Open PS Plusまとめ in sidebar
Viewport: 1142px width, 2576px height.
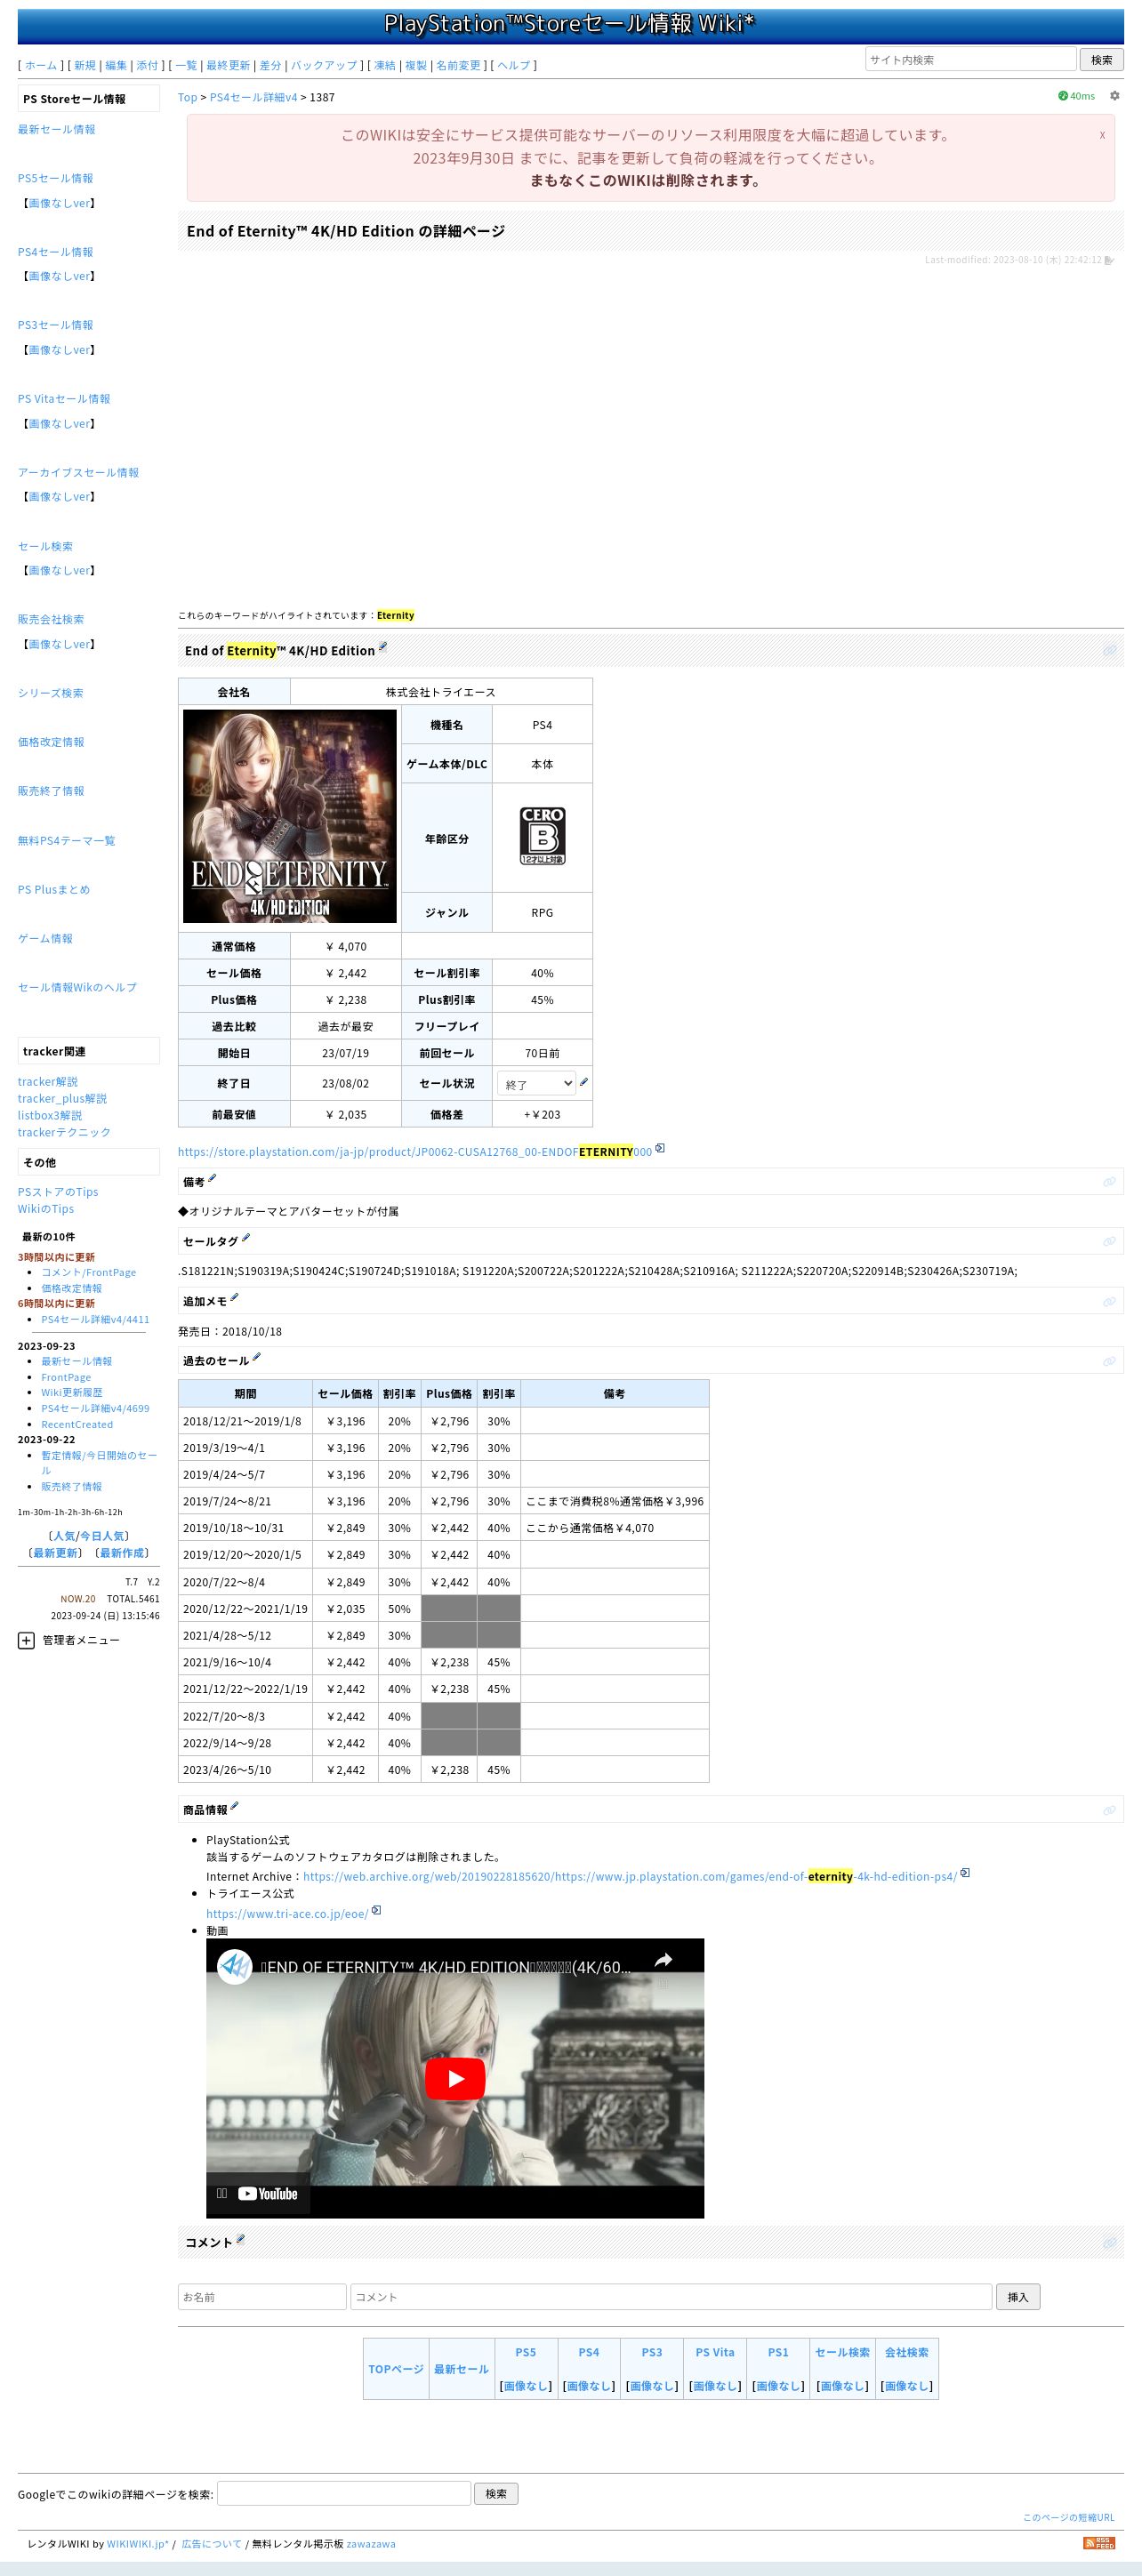[x=53, y=890]
